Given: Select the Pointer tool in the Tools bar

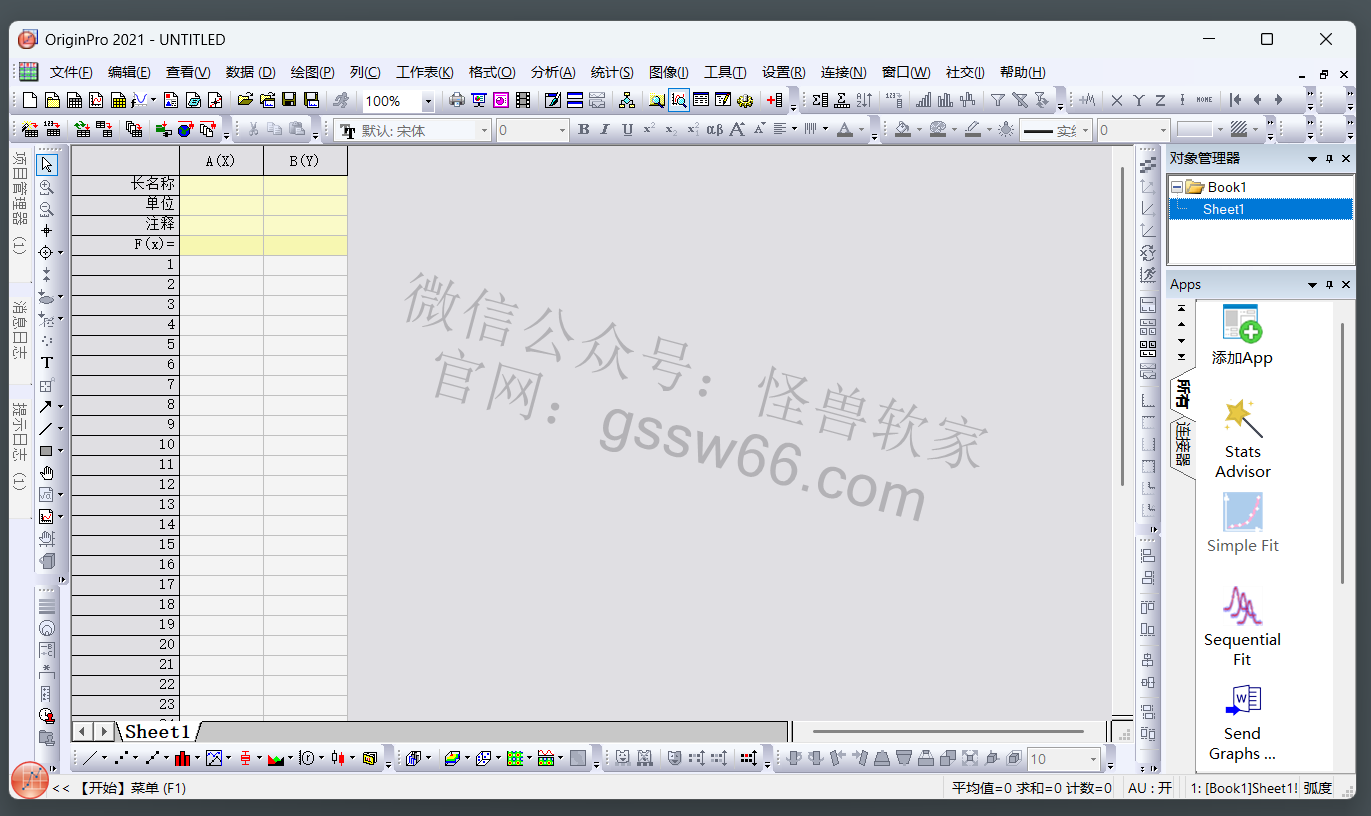Looking at the screenshot, I should [46, 165].
